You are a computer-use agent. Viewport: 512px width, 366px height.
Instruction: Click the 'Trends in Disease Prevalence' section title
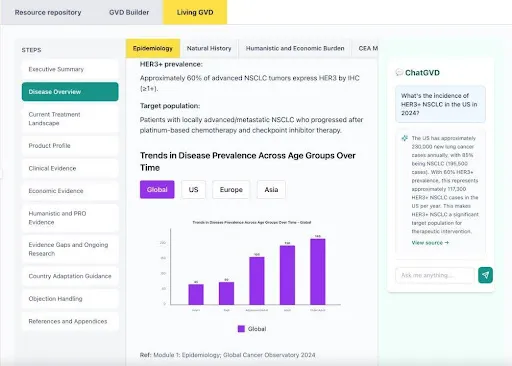(248, 161)
